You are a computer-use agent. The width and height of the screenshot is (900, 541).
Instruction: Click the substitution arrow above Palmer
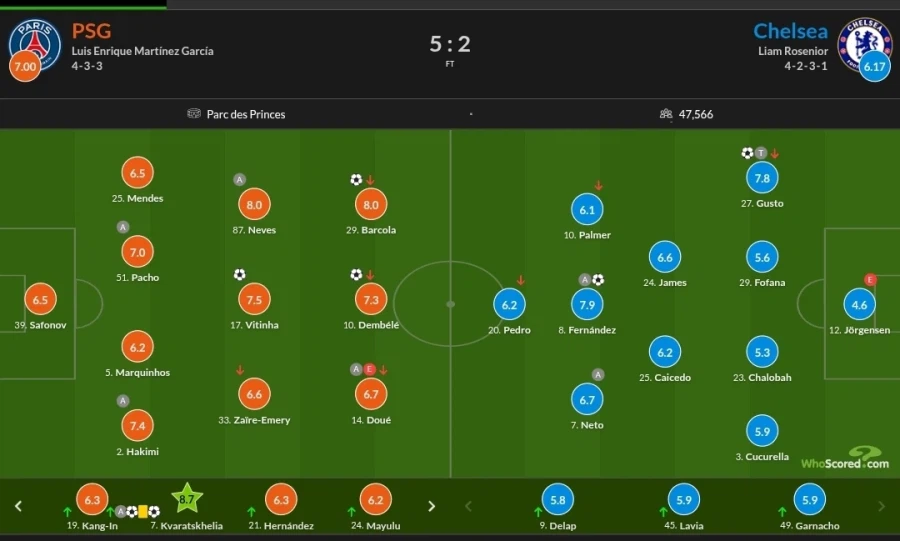(x=598, y=185)
